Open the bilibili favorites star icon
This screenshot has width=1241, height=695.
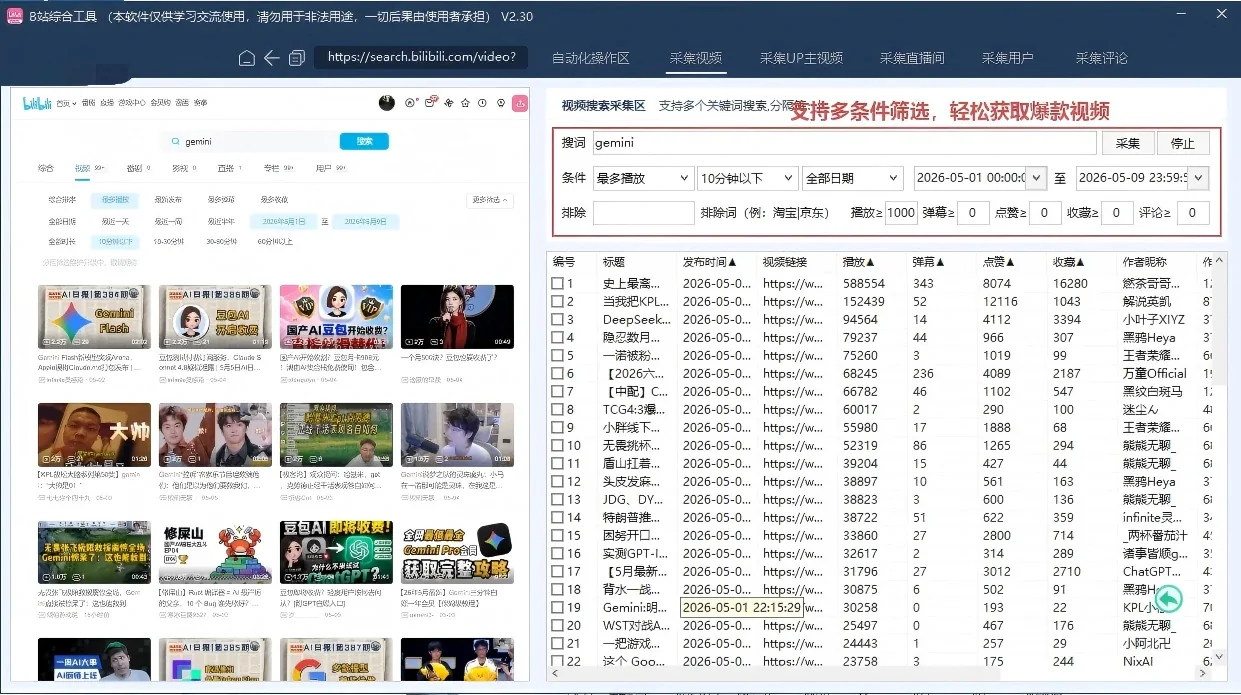point(465,103)
